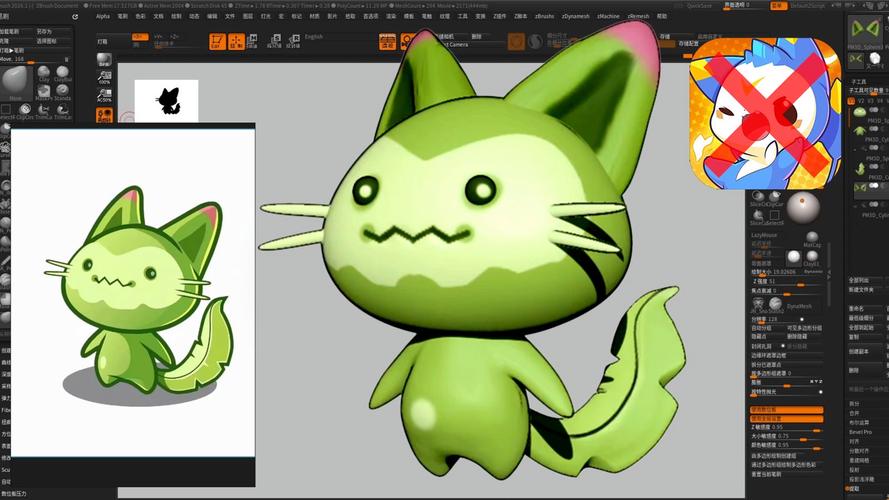Expand the 投射 section
Viewport: 889px width, 500px height.
pyautogui.click(x=854, y=470)
